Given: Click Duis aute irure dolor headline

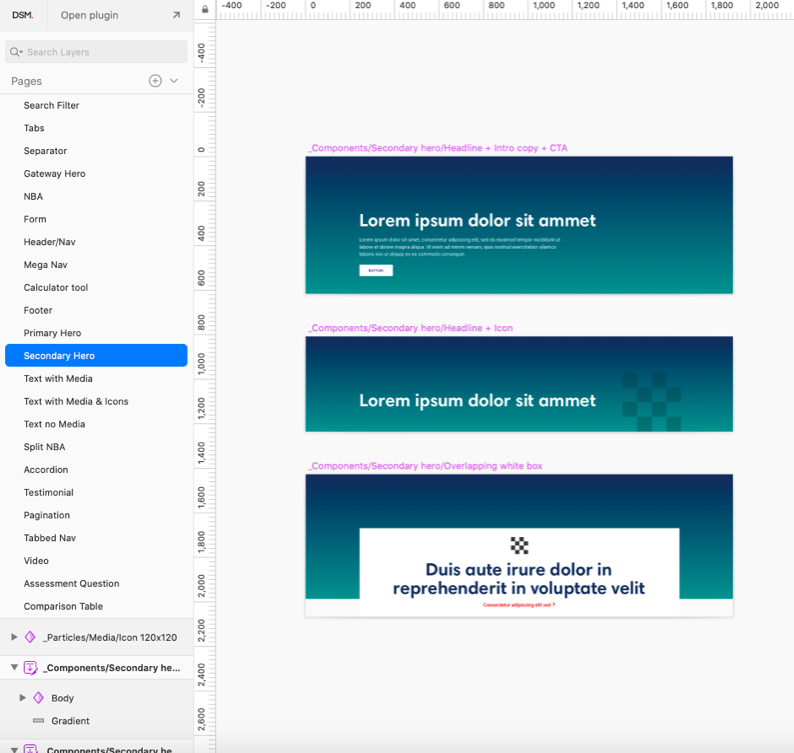Looking at the screenshot, I should pos(519,579).
